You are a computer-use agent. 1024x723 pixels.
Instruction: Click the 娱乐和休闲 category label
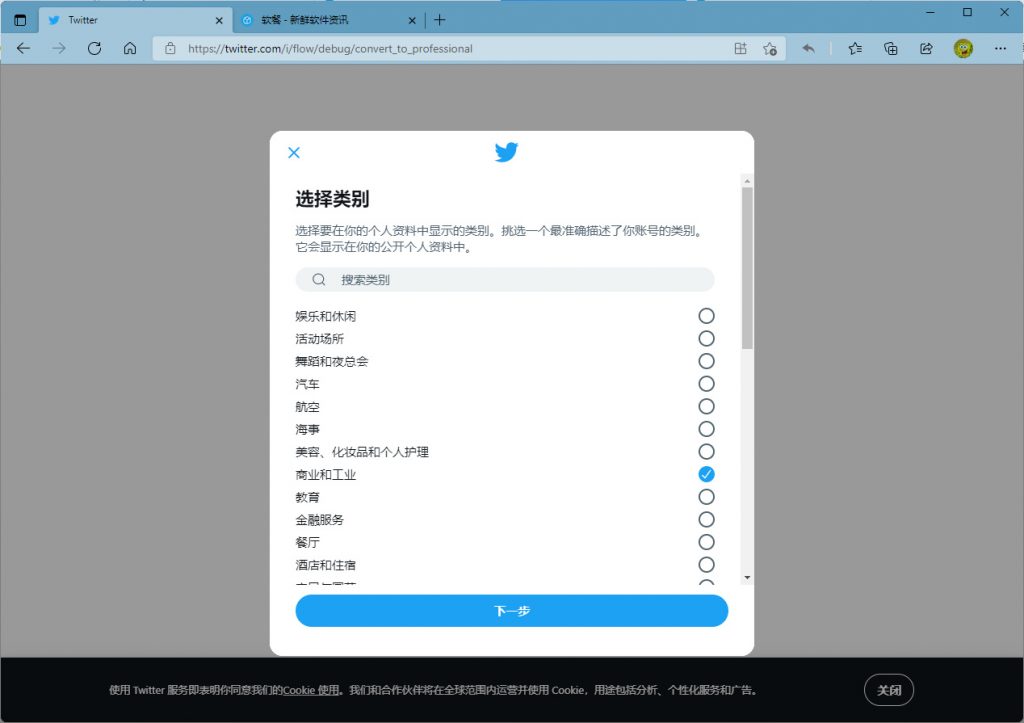pyautogui.click(x=325, y=316)
